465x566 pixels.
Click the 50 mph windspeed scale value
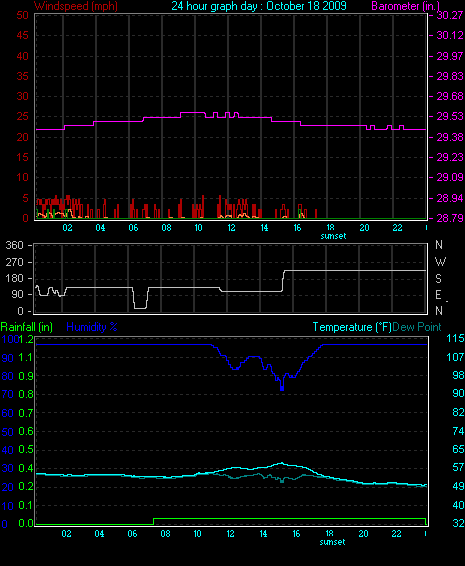(22, 15)
